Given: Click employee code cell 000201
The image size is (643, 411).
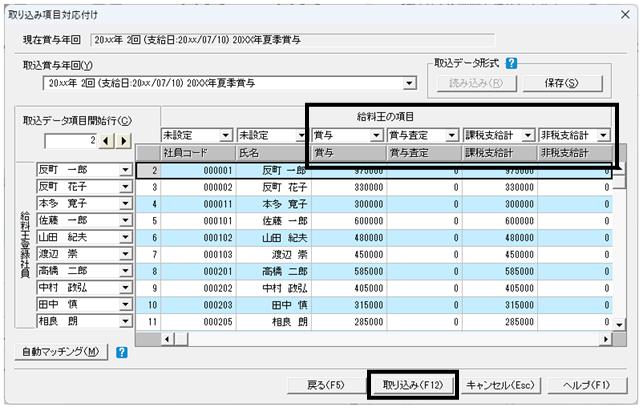Looking at the screenshot, I should point(198,271).
